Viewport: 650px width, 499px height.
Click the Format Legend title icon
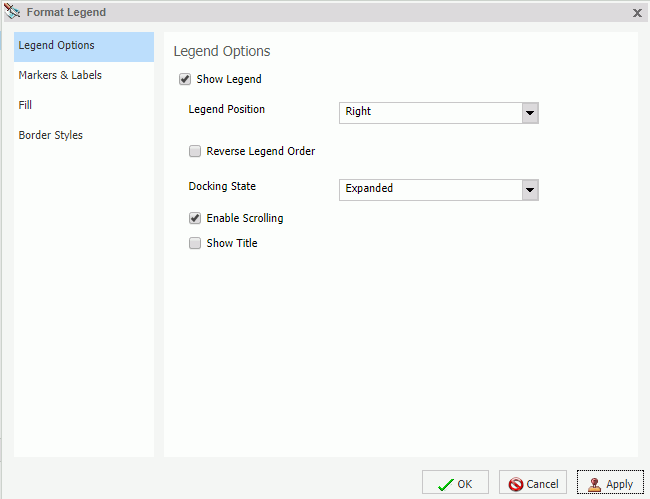pos(12,12)
